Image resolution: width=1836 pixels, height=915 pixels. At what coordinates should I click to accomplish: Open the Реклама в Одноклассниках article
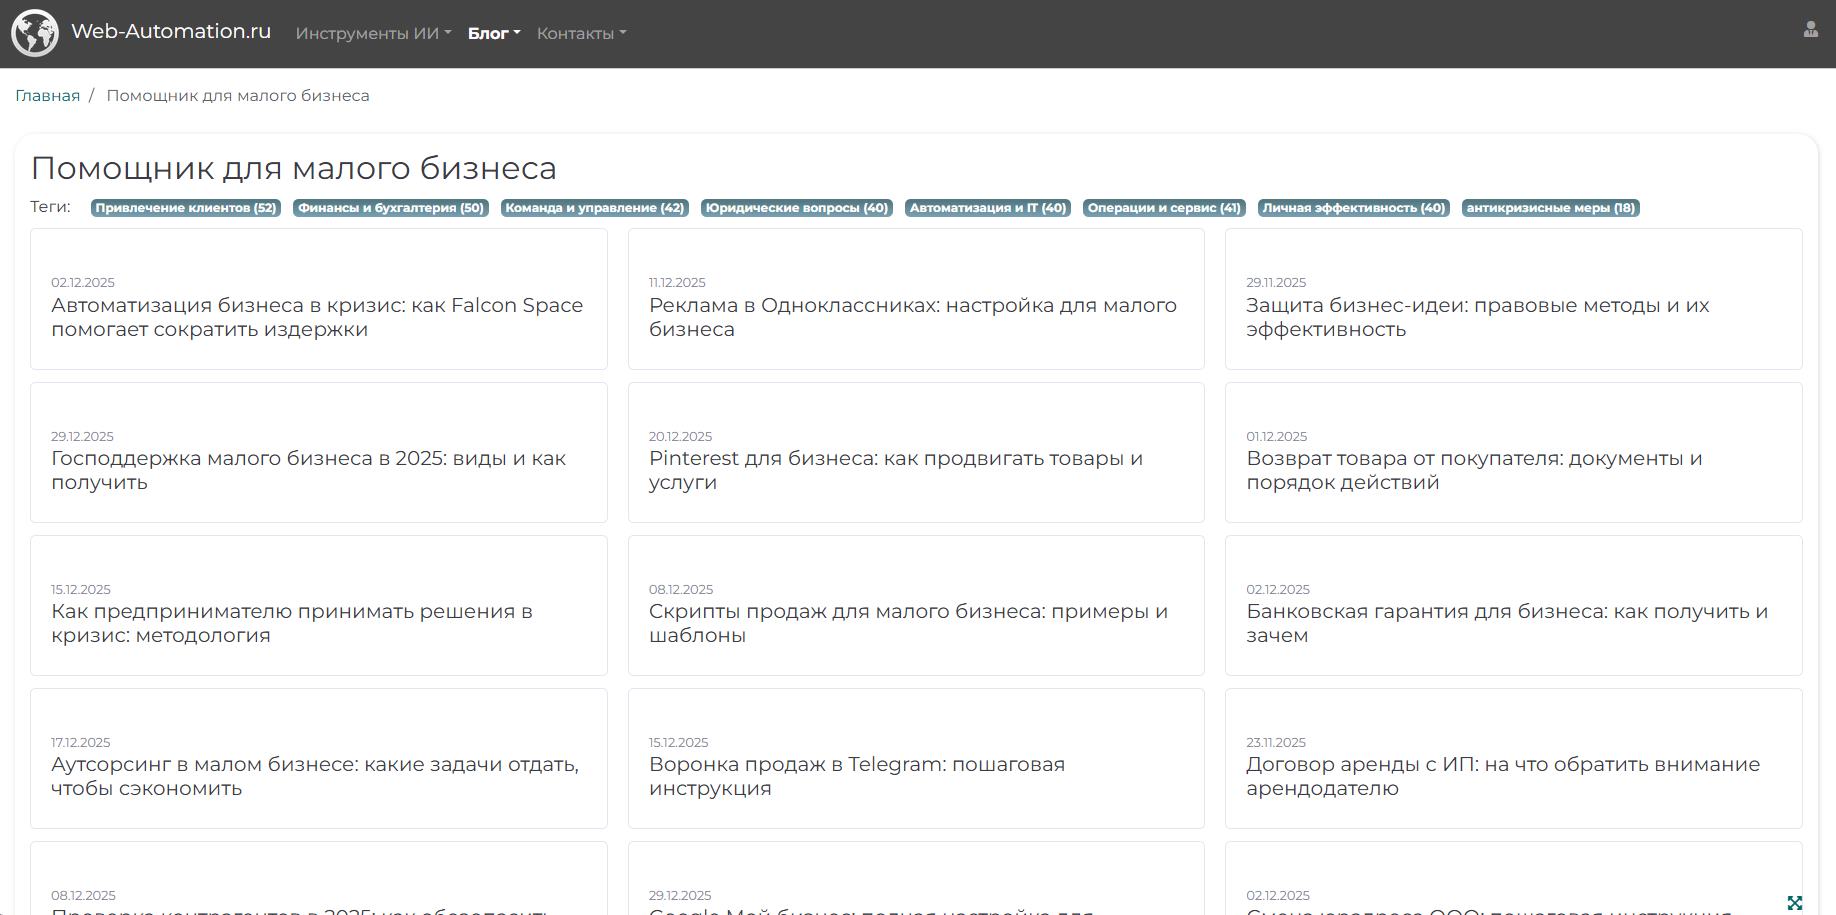912,317
